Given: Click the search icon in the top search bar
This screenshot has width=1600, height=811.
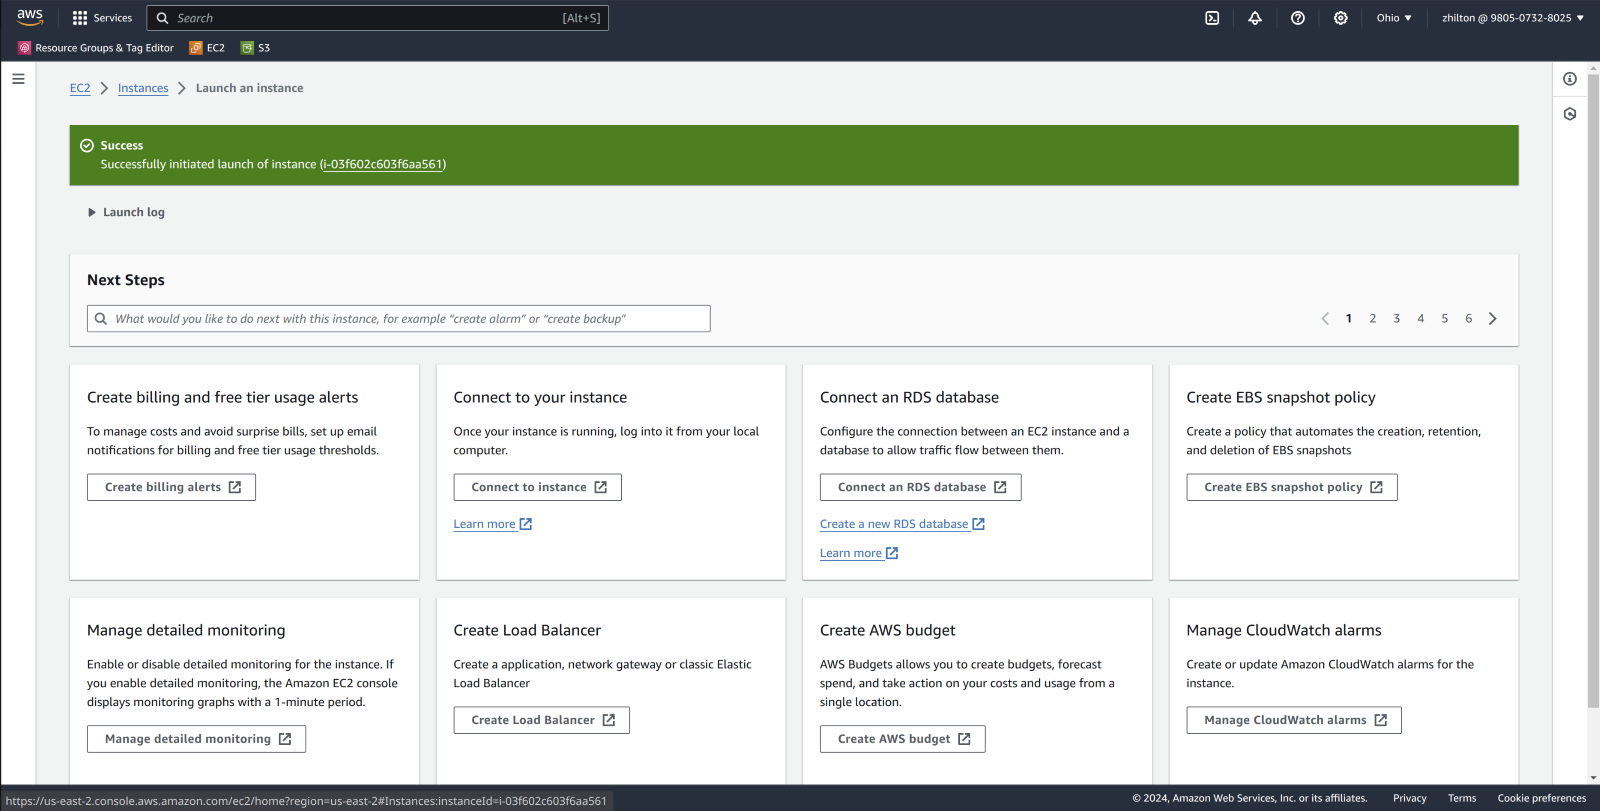Looking at the screenshot, I should [163, 18].
